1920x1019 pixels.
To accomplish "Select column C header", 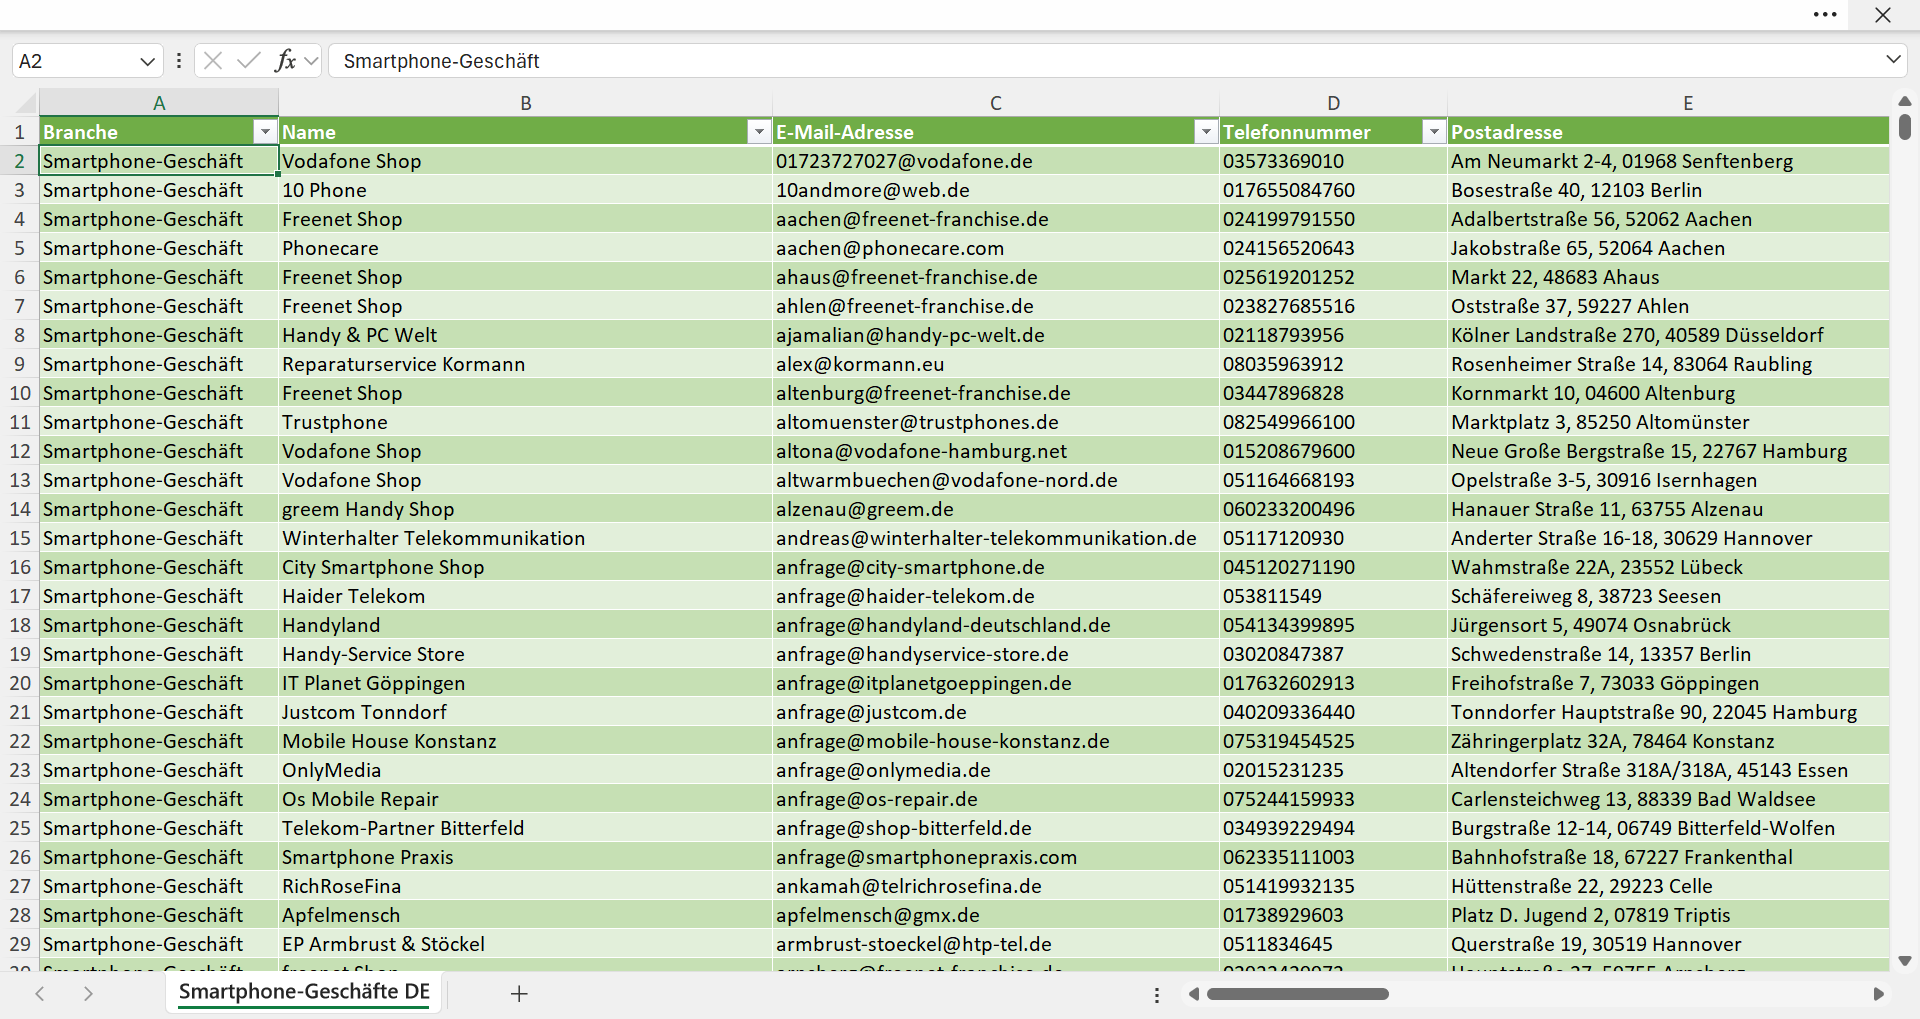I will point(996,102).
